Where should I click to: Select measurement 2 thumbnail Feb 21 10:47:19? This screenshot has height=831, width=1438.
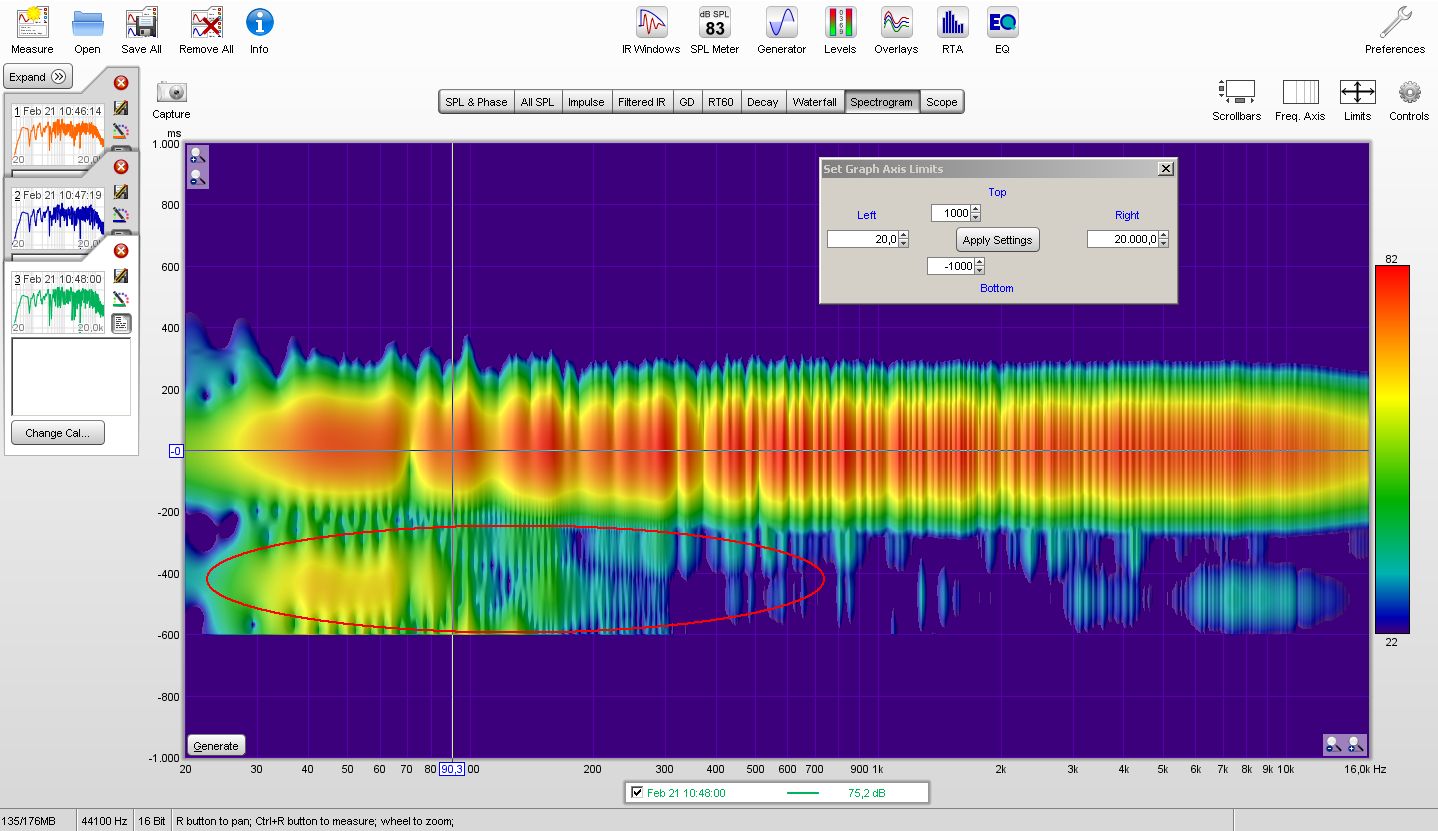coord(58,217)
